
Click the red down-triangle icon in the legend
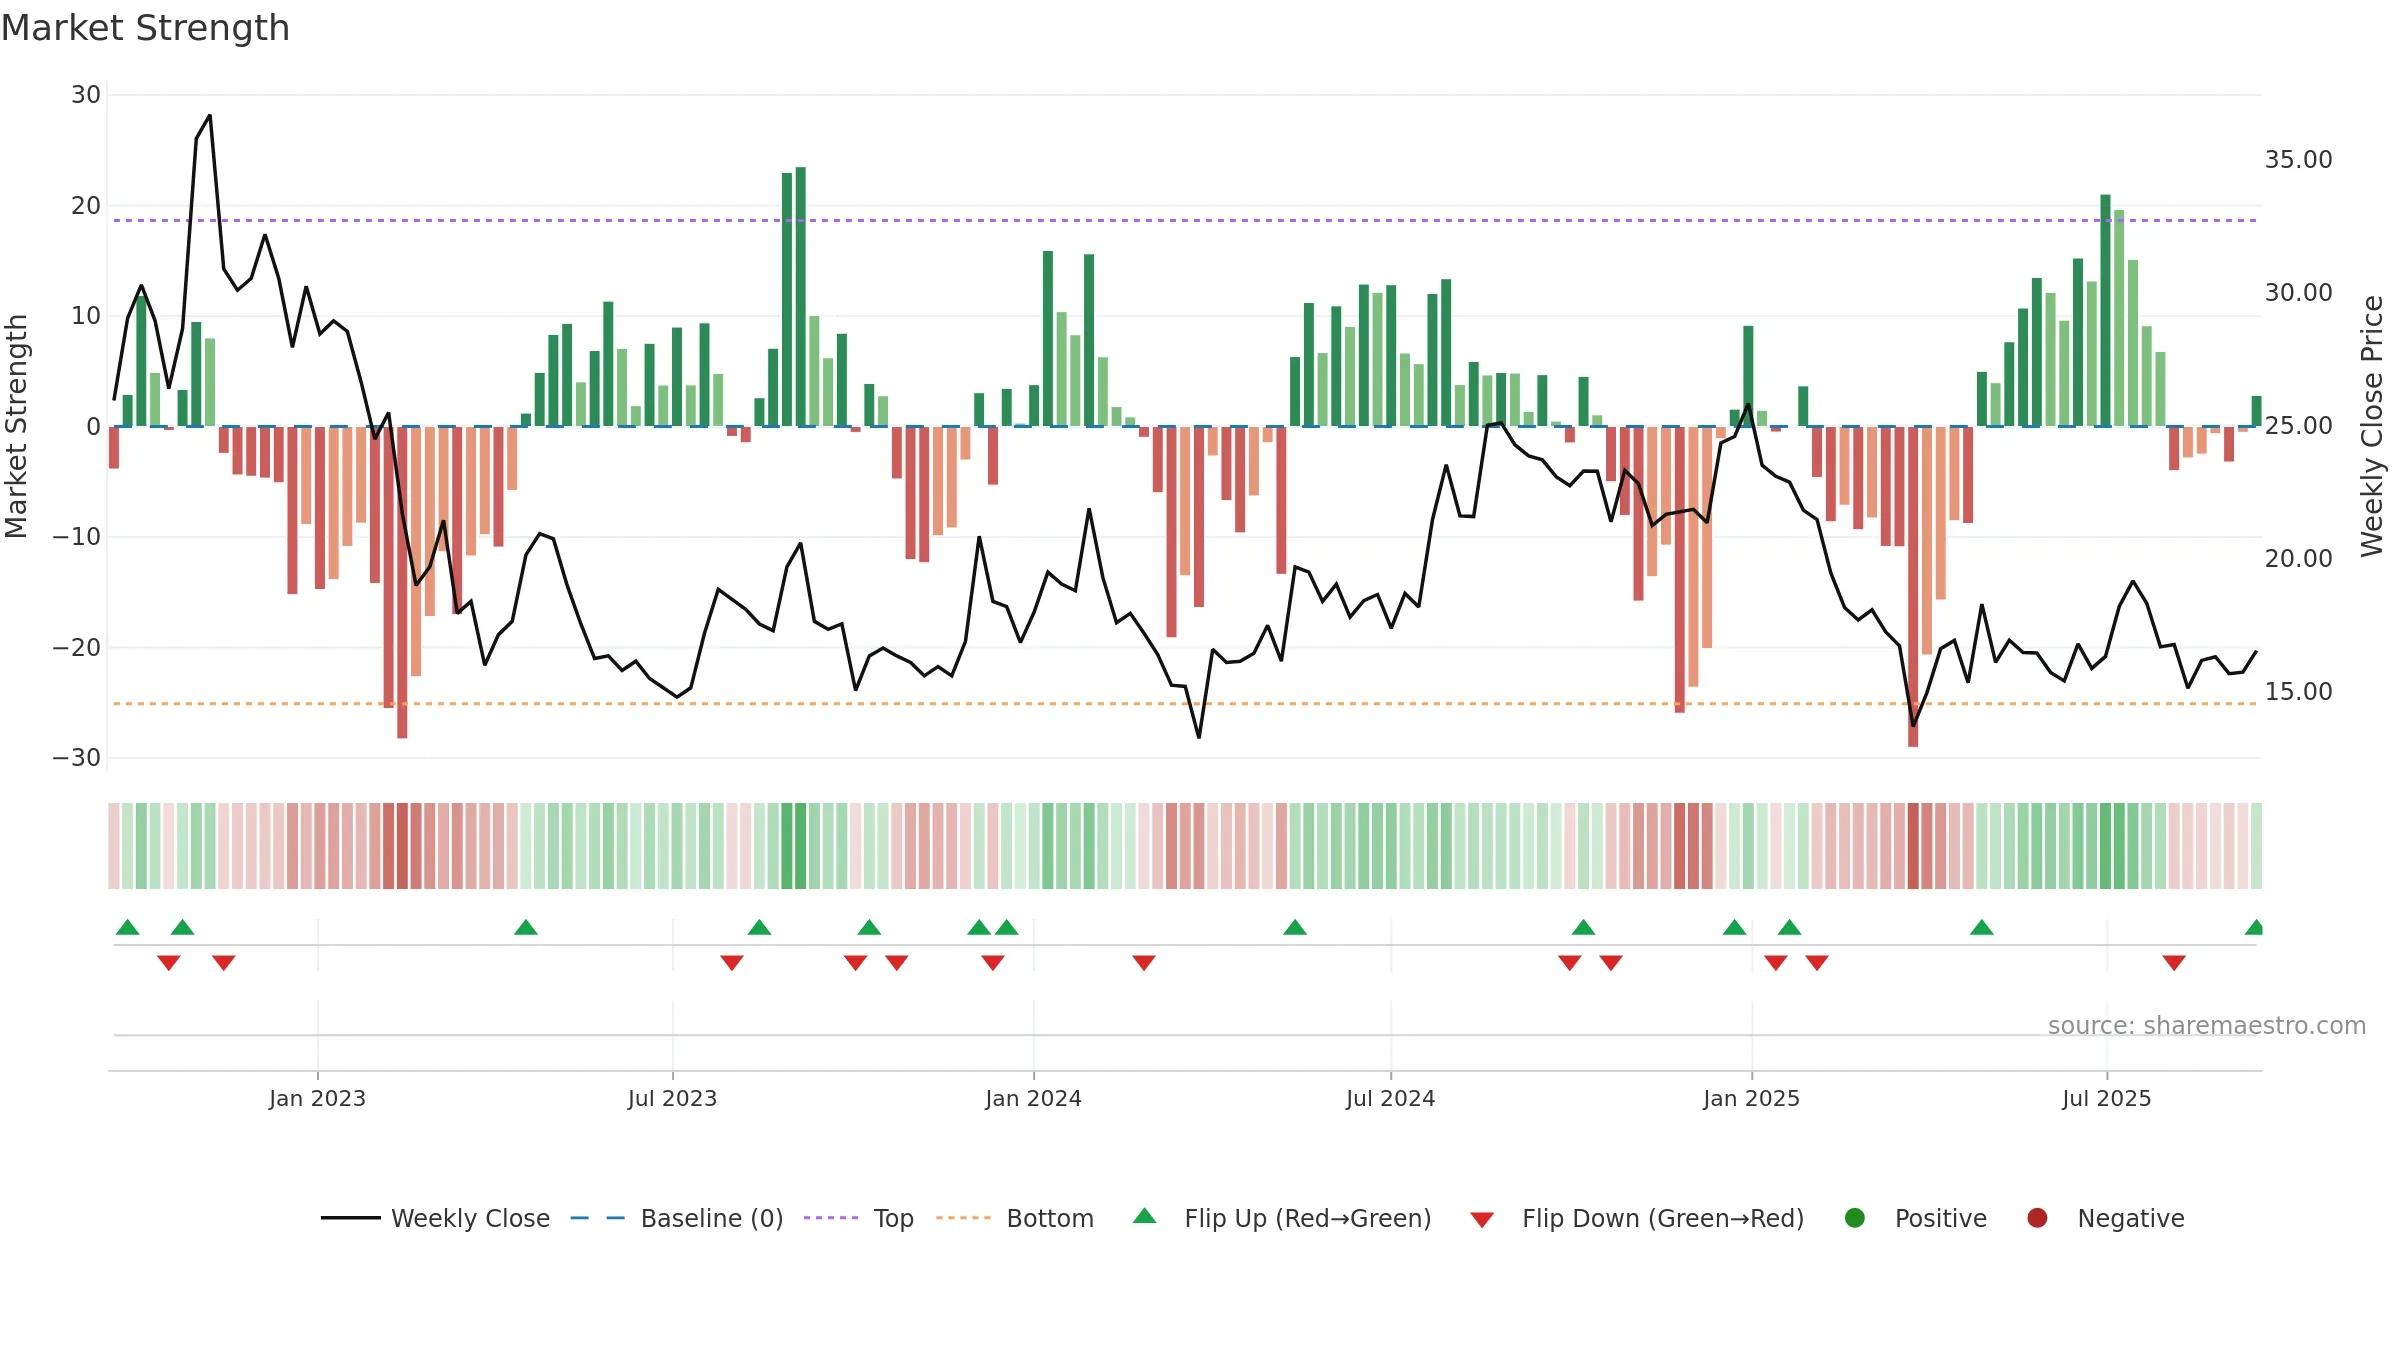click(x=1482, y=1220)
